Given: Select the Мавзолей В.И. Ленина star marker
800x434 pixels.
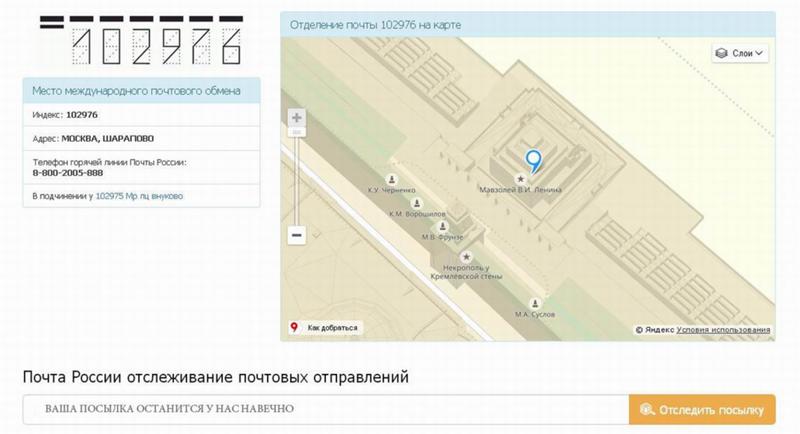Looking at the screenshot, I should tap(520, 179).
